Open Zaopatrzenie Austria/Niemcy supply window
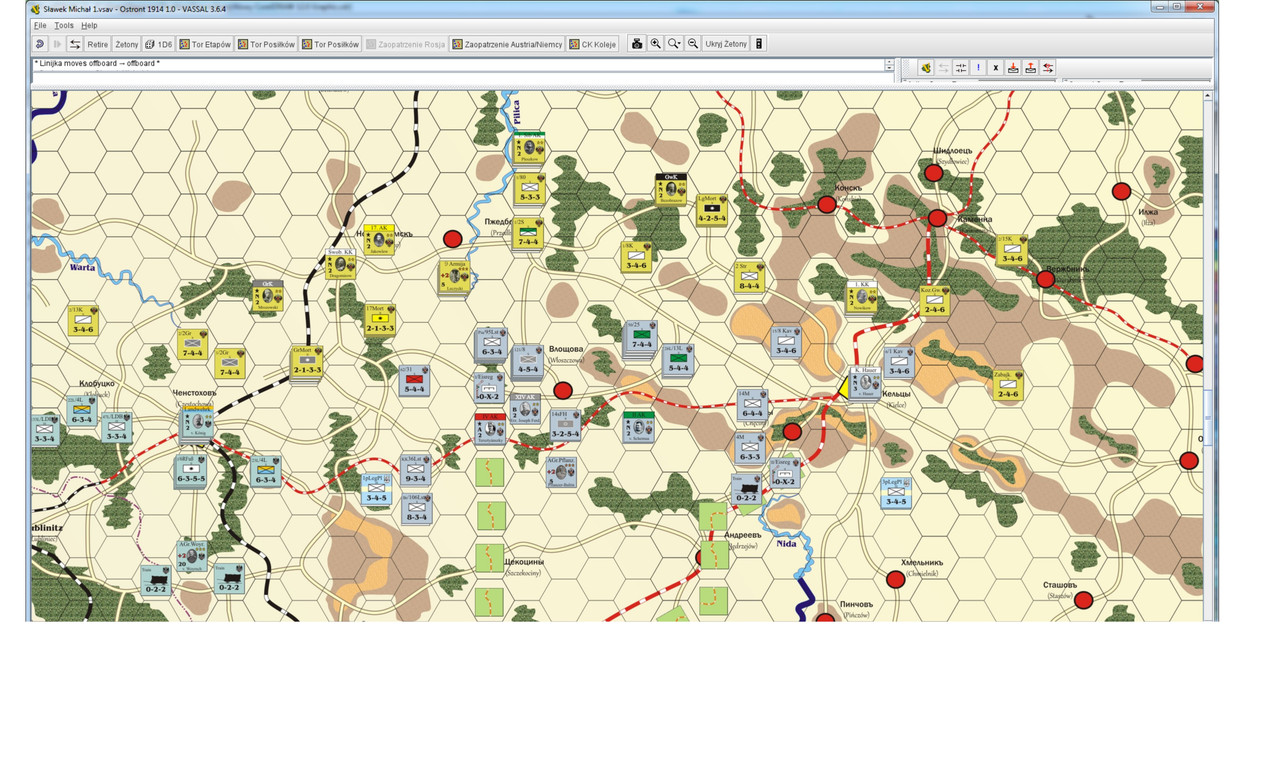 pos(507,44)
